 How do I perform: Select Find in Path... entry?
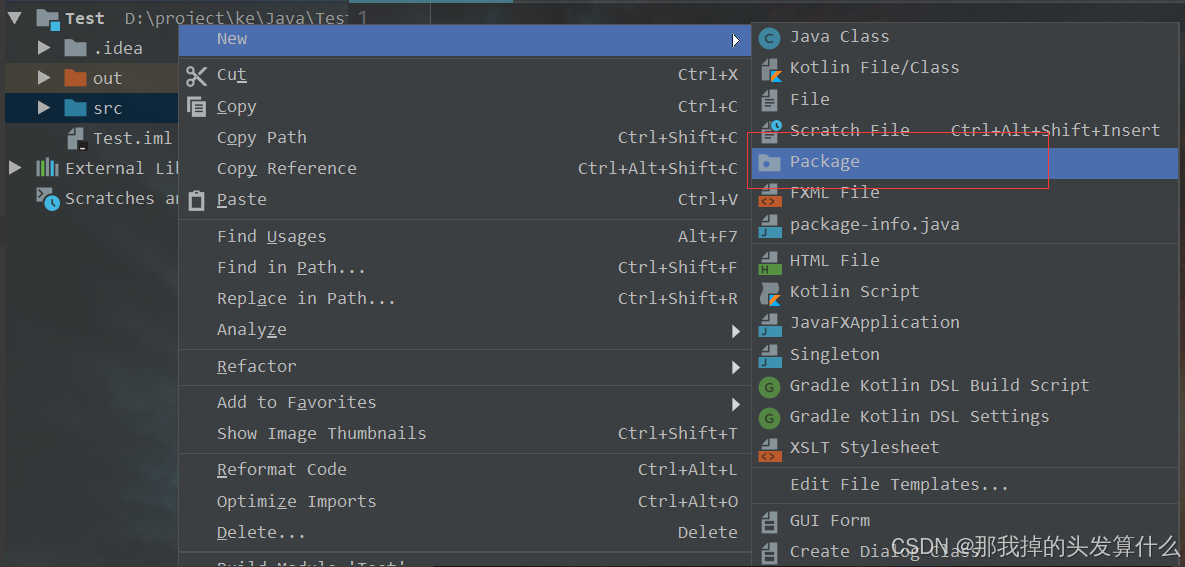click(x=465, y=268)
